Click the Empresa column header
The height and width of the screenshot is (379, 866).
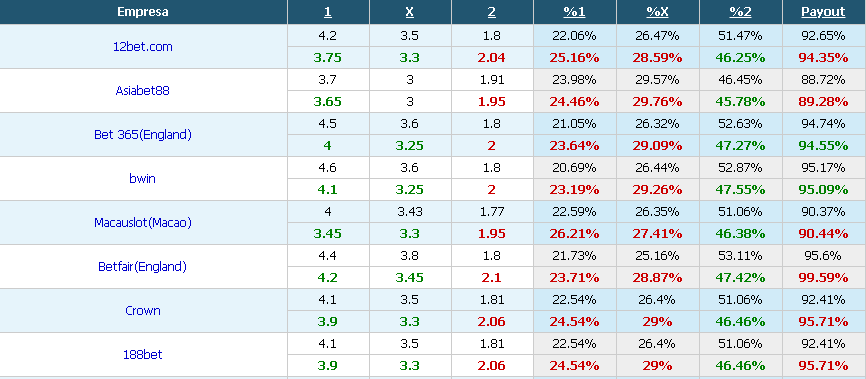coord(143,12)
